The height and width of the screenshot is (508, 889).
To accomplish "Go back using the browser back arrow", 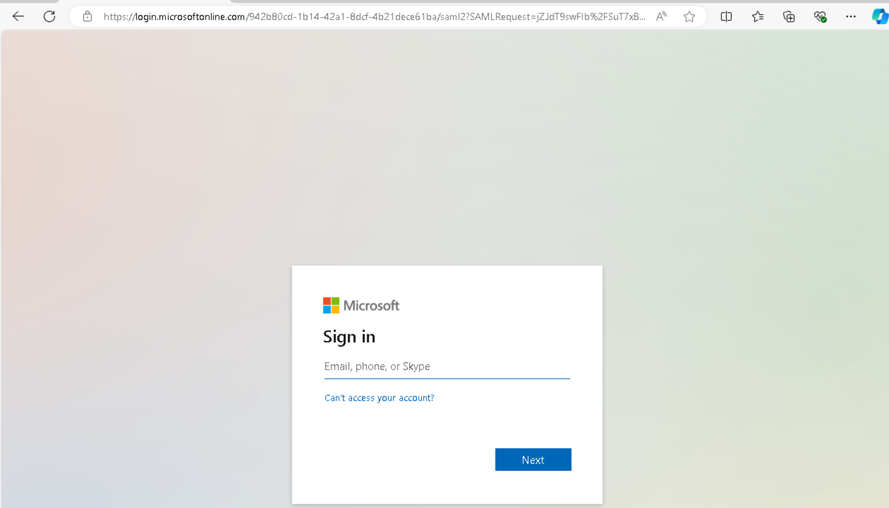I will [x=18, y=16].
